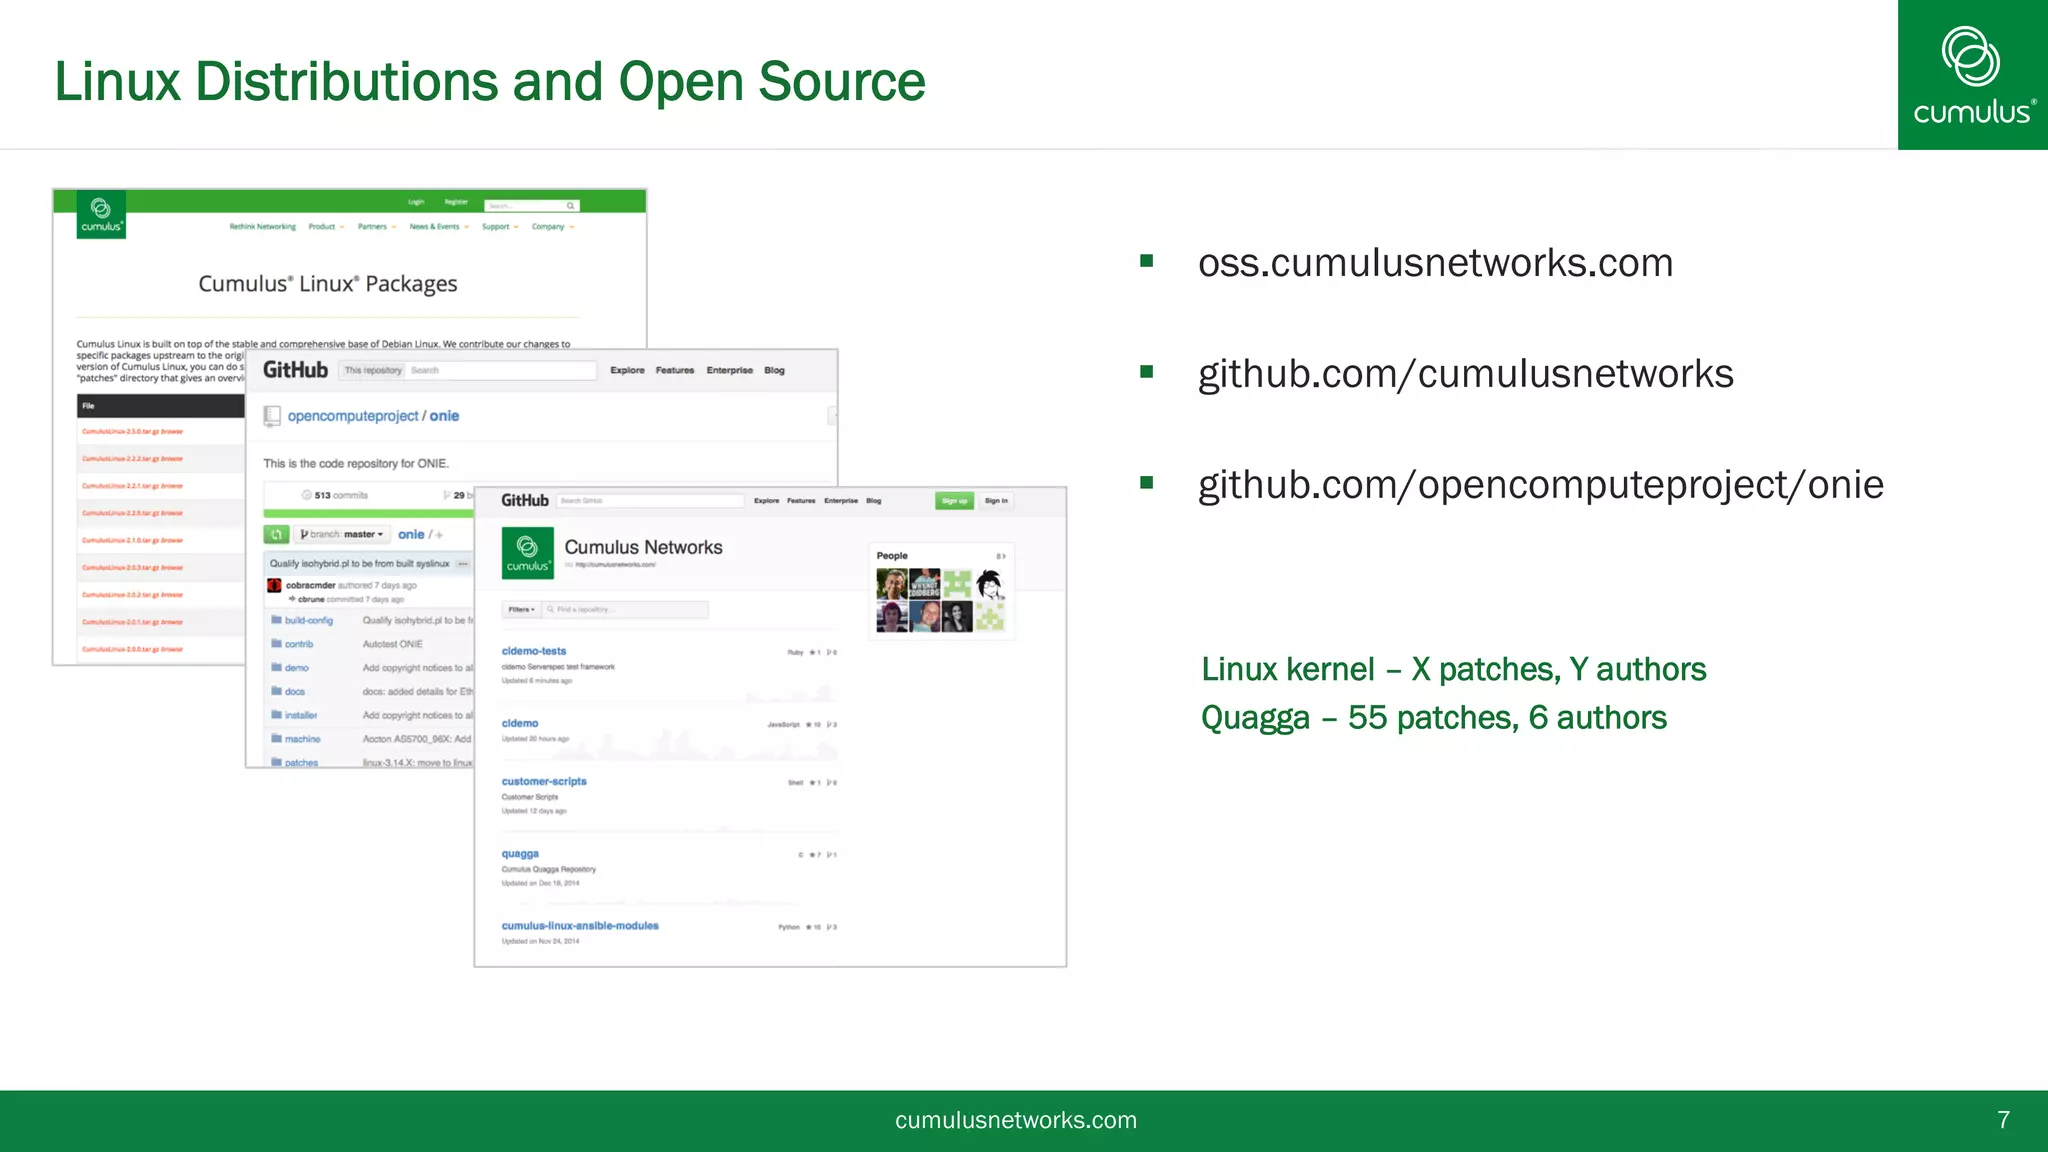Click the This repository search field
2048x1152 pixels.
pos(468,370)
